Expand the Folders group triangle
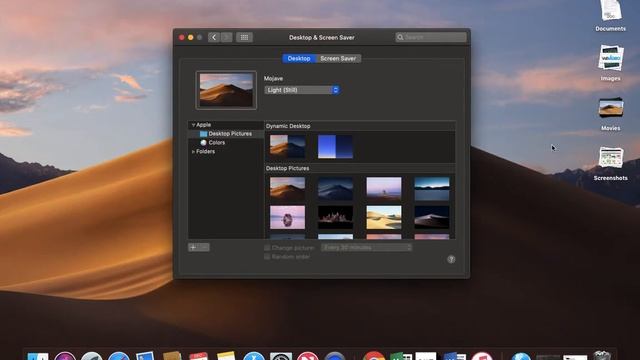 tap(193, 151)
